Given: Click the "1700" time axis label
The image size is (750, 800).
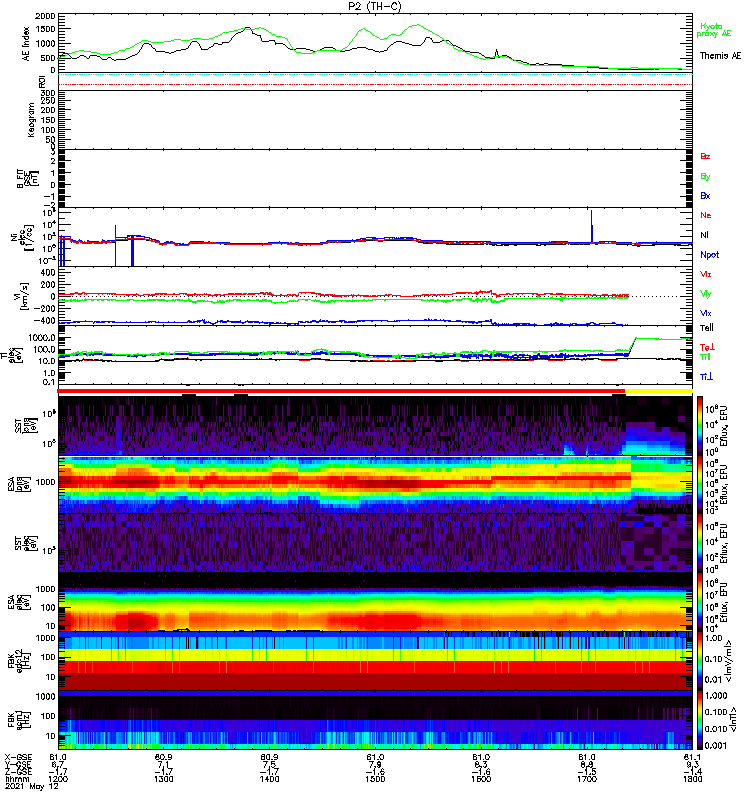Looking at the screenshot, I should point(587,779).
